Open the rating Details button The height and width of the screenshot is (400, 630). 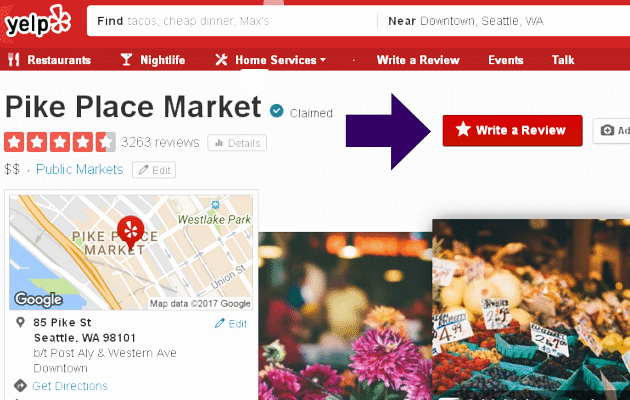pyautogui.click(x=237, y=143)
